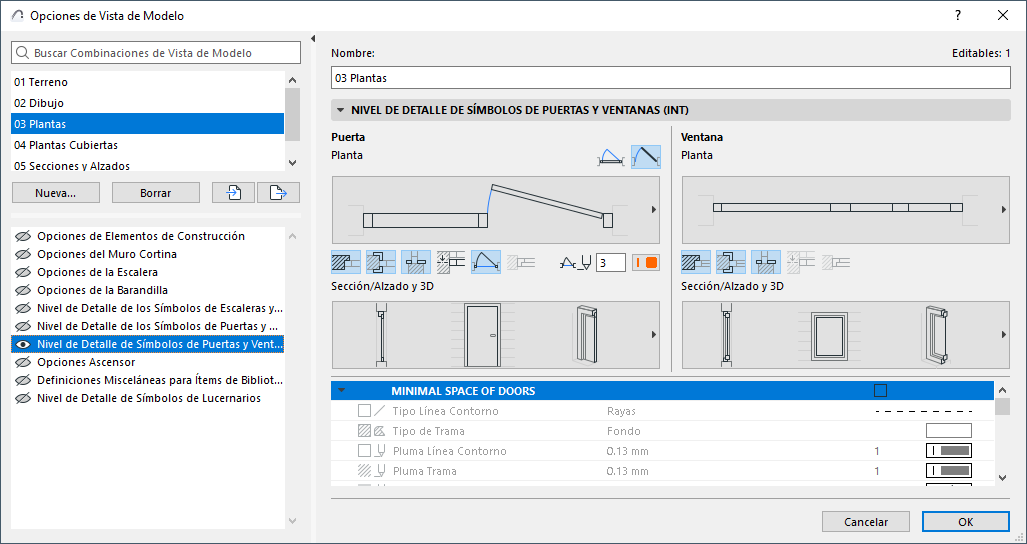Image resolution: width=1027 pixels, height=544 pixels.
Task: Click the door pen number field
Action: 610,263
